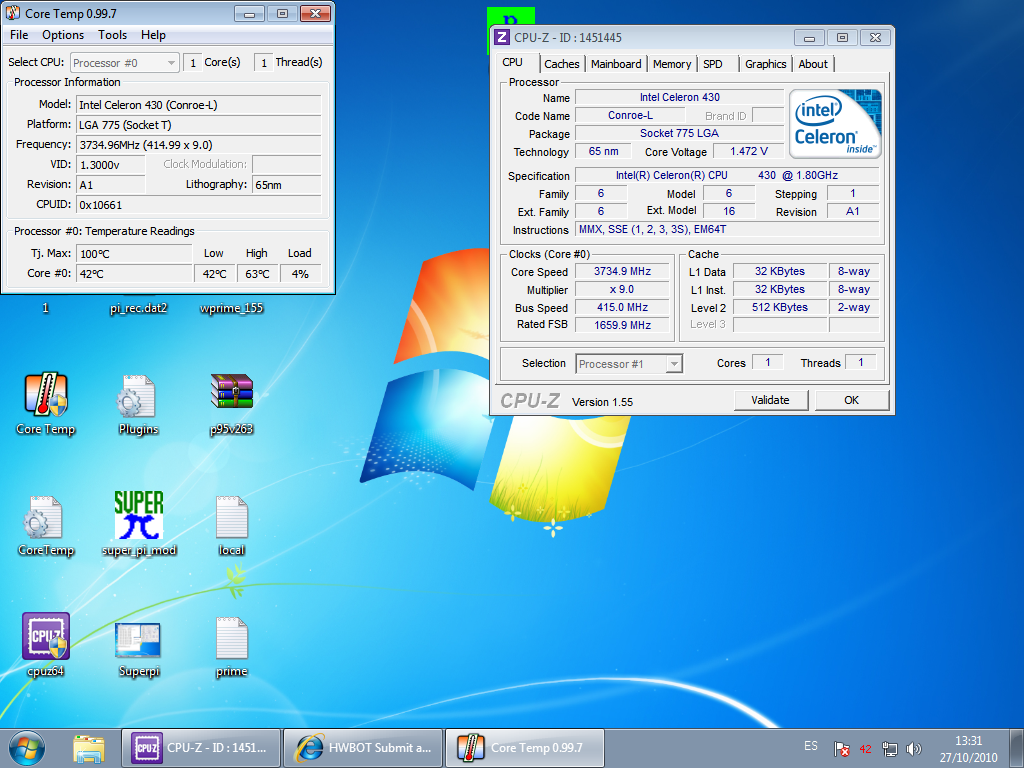This screenshot has height=768, width=1024.
Task: Click the Intel Celeron inside logo
Action: tap(835, 123)
